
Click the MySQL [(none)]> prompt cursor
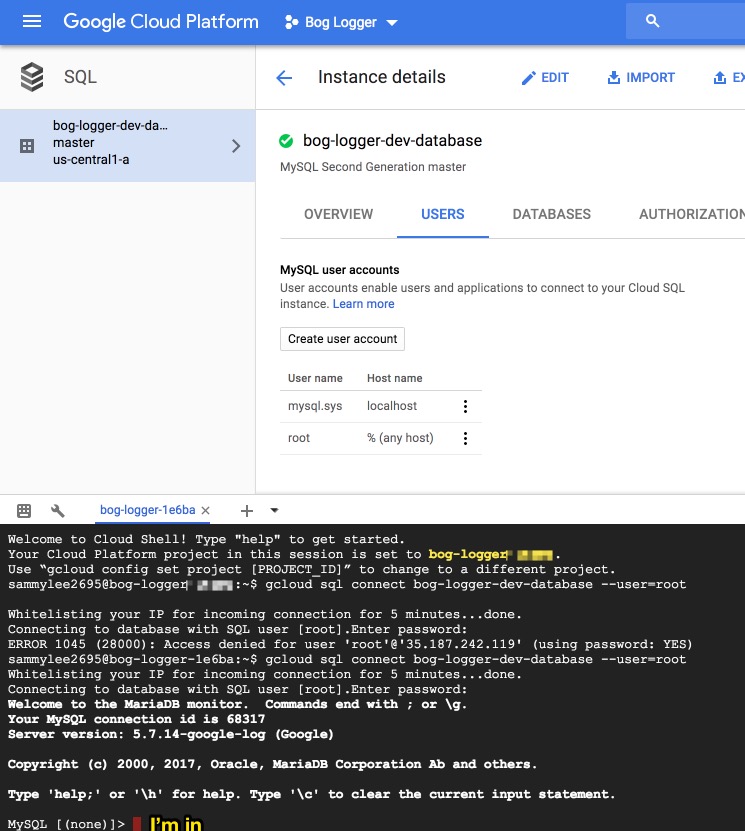[137, 824]
